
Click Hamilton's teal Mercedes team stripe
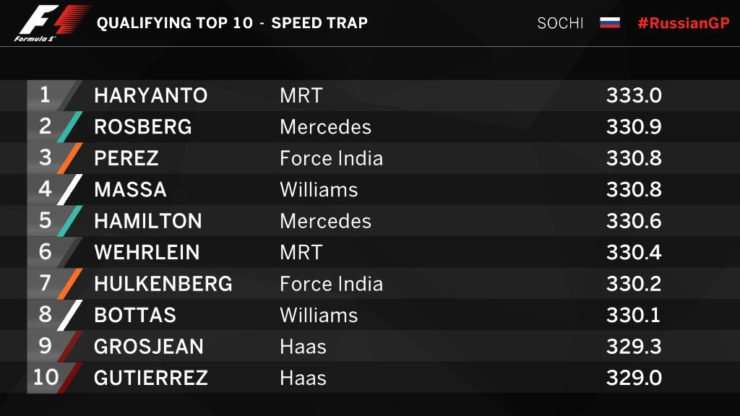70,221
